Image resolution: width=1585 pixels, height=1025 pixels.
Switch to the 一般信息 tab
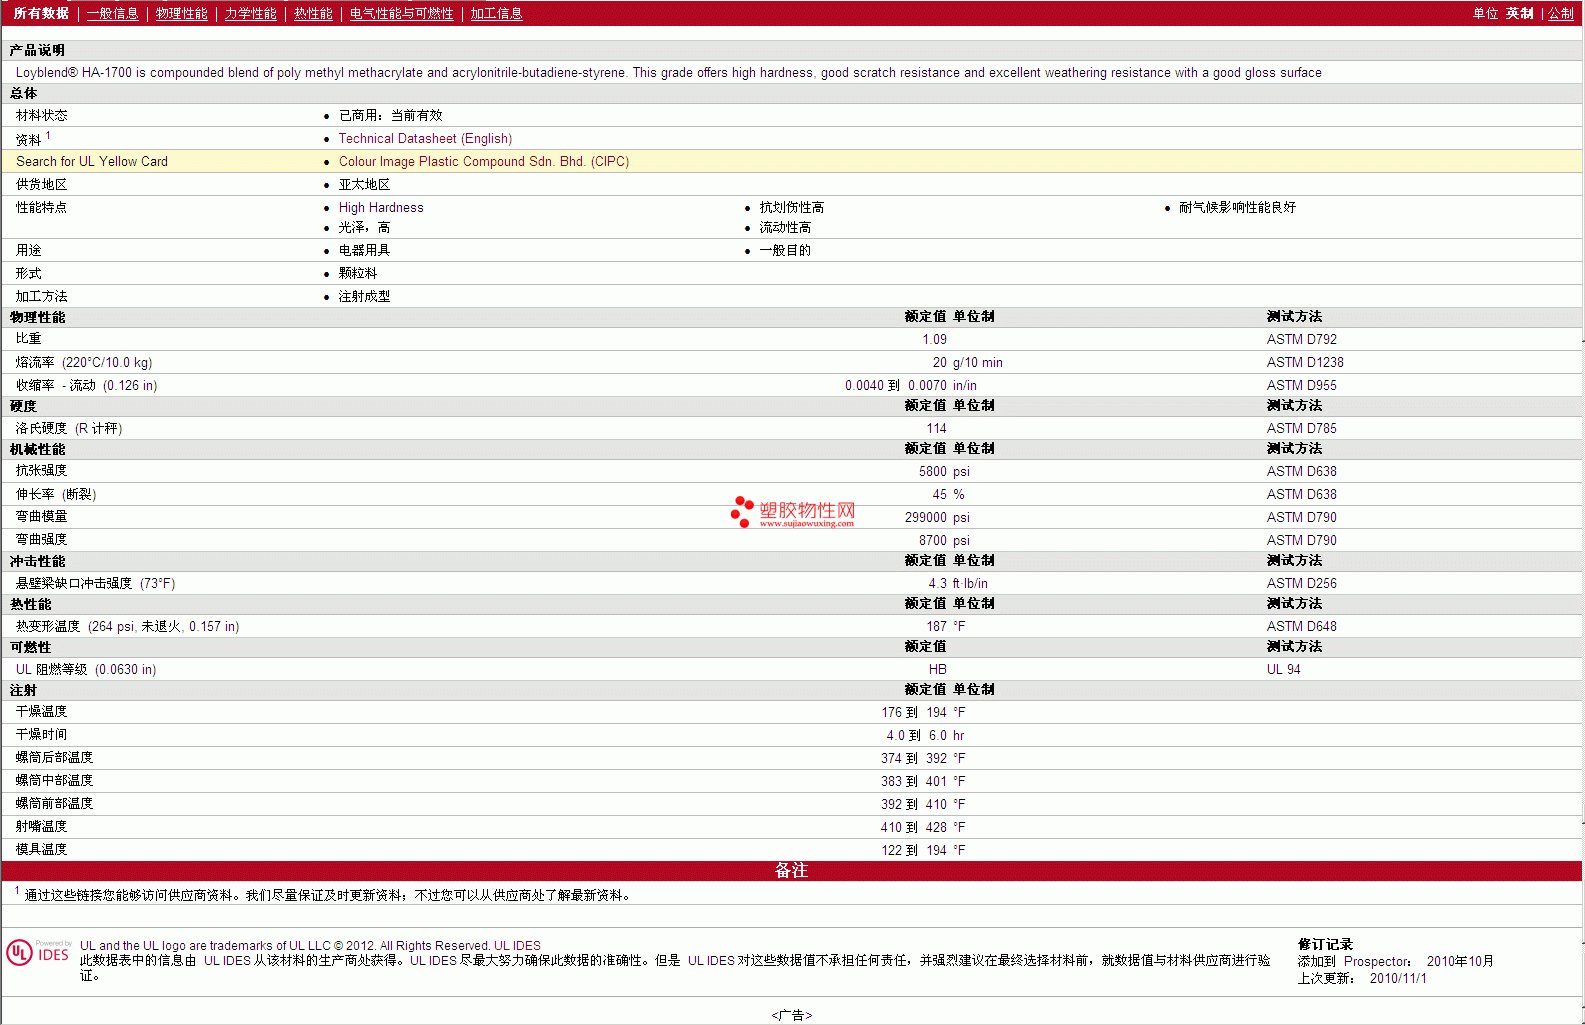click(113, 14)
